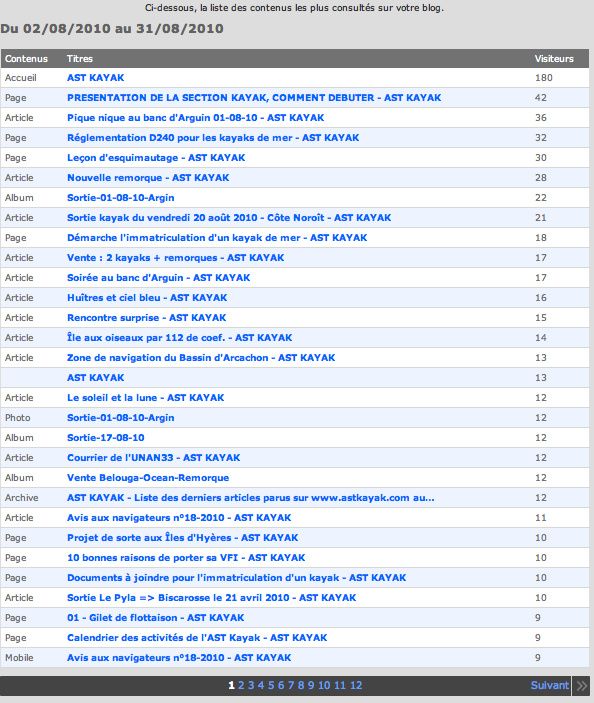Open Île aux oiseaux par 112 de coef. link
This screenshot has width=594, height=703.
[x=179, y=338]
